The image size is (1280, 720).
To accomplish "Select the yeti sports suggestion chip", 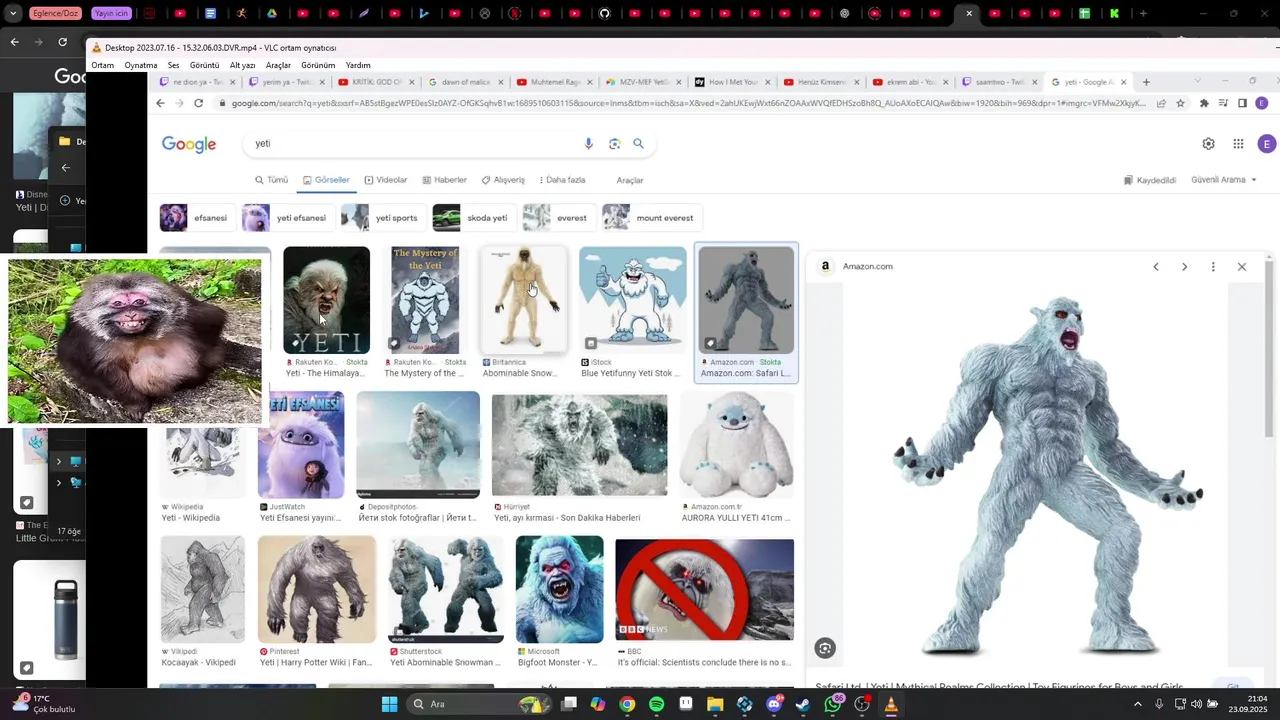I will pos(383,218).
